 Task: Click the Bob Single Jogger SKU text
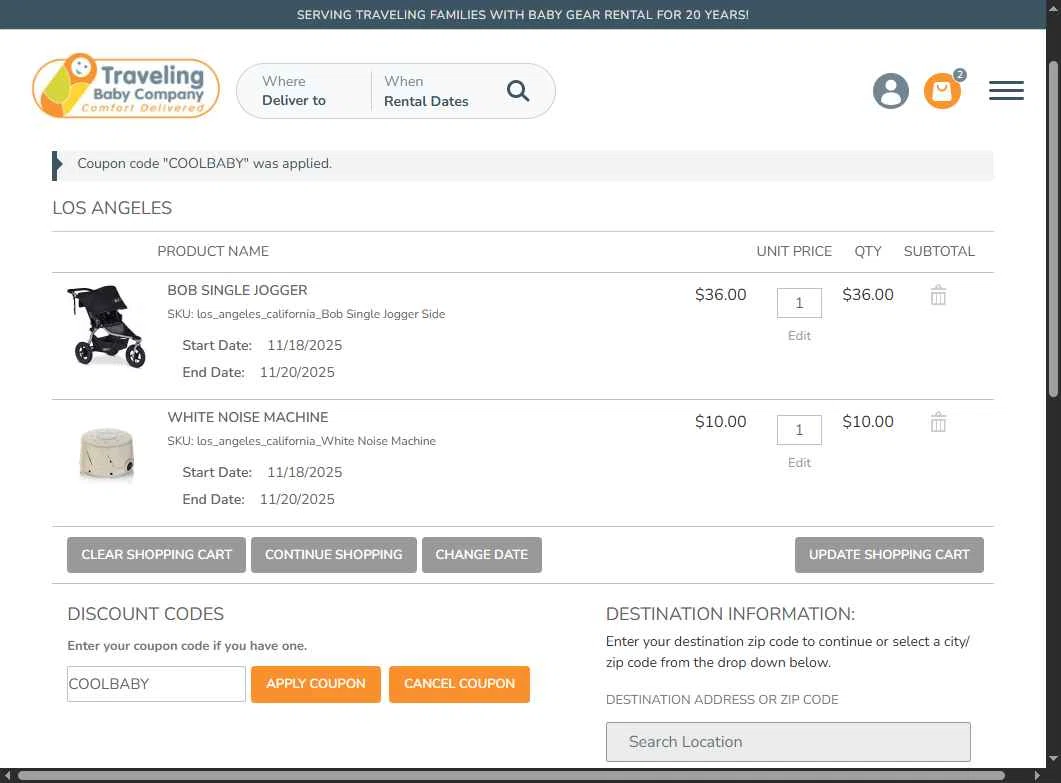click(x=306, y=314)
